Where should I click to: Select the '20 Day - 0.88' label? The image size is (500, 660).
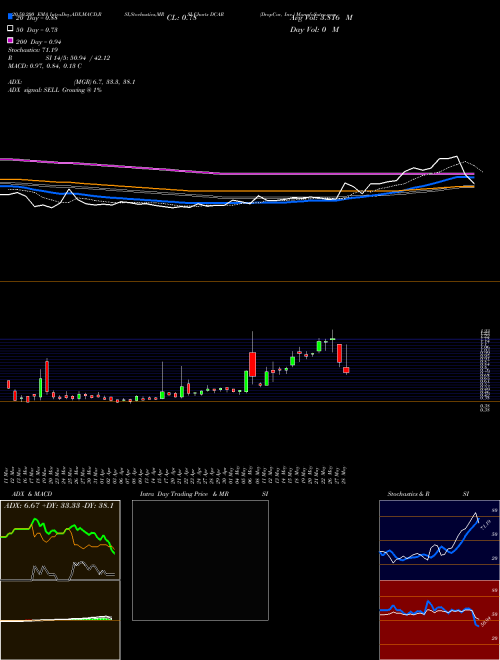point(37,18)
